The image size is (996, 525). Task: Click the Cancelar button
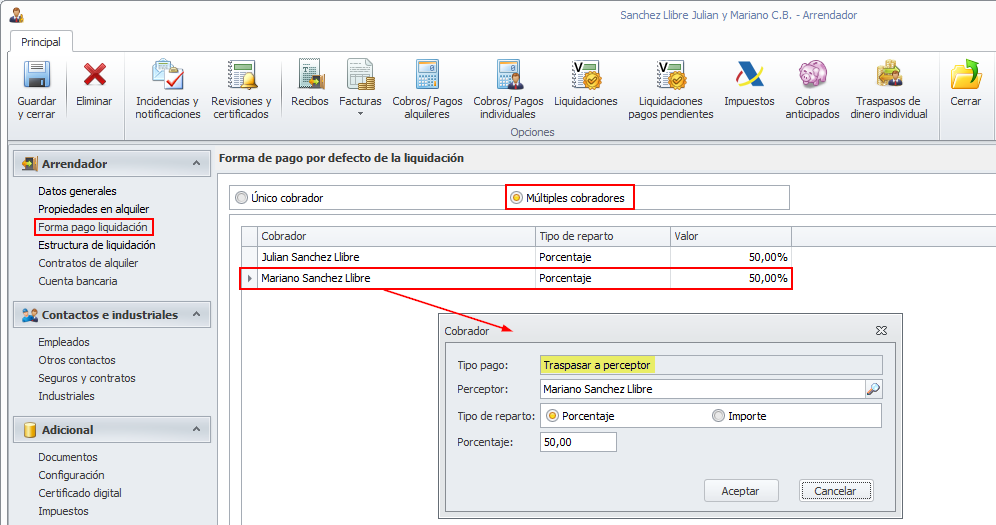(x=835, y=491)
